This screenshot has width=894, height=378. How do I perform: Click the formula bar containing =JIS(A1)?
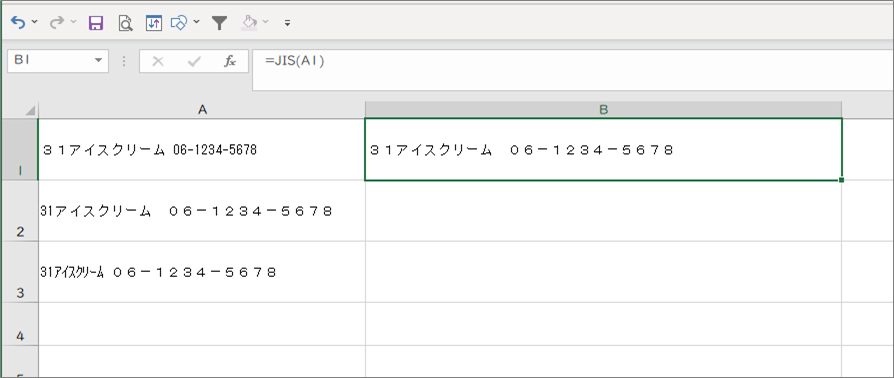pyautogui.click(x=572, y=70)
